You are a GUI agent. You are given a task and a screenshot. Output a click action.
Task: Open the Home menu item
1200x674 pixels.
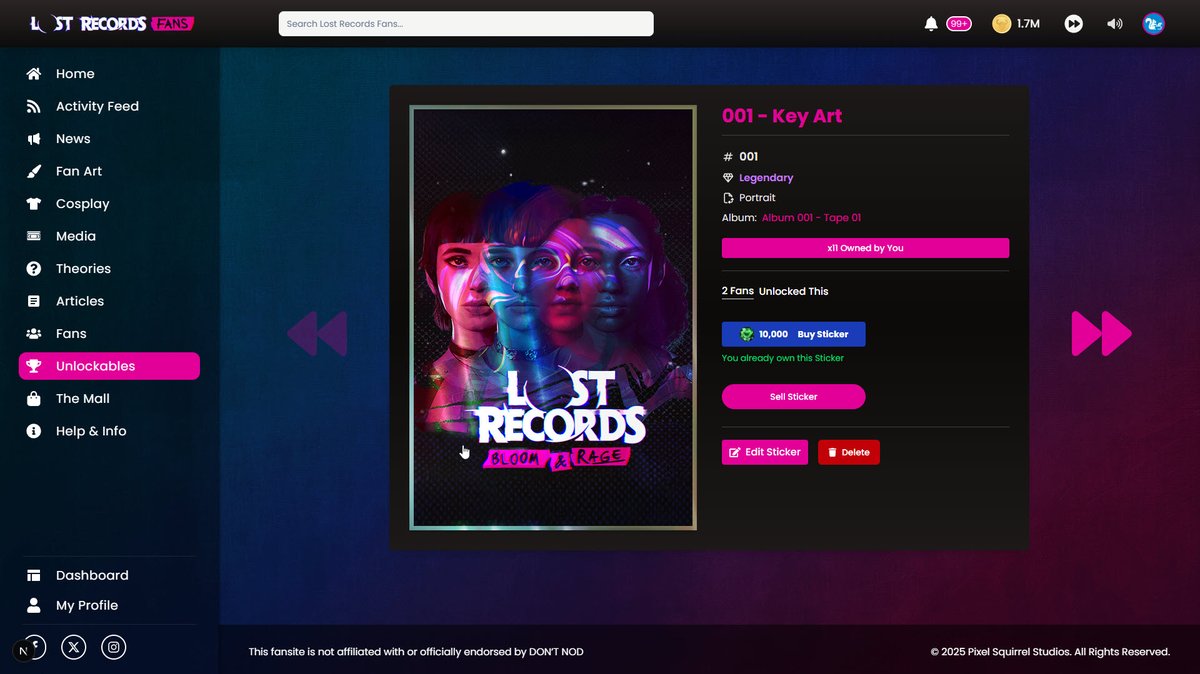[109, 74]
